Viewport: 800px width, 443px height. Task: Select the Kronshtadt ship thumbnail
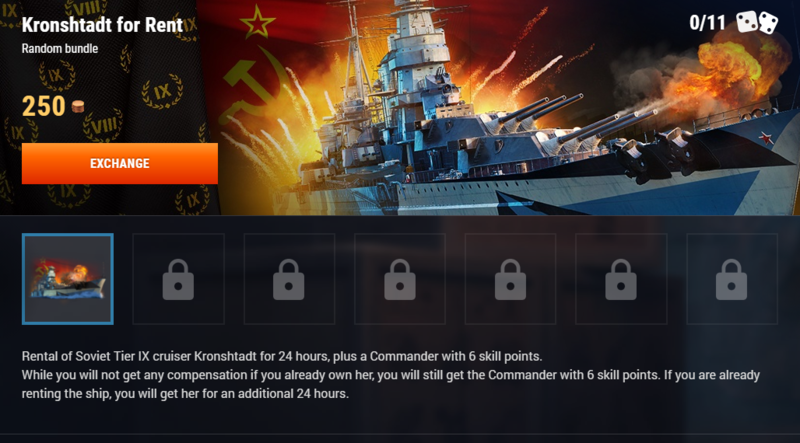click(68, 279)
